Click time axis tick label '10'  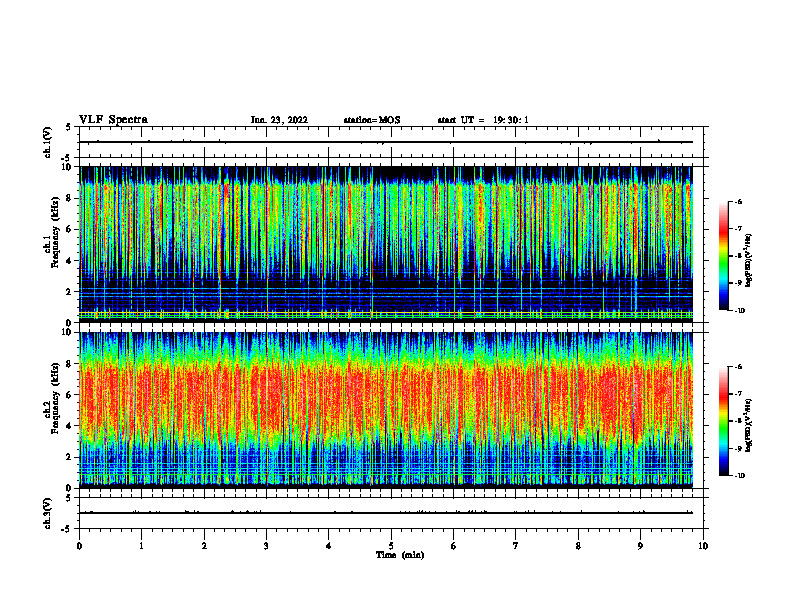pyautogui.click(x=703, y=546)
